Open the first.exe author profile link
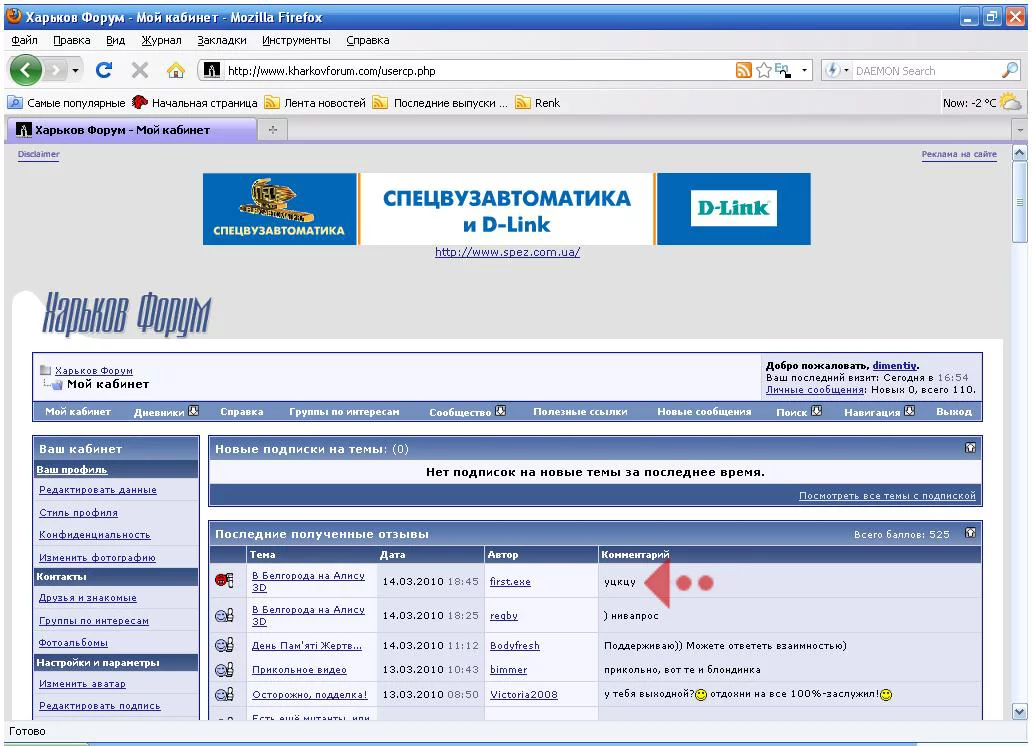Image resolution: width=1032 pixels, height=746 pixels. point(510,582)
